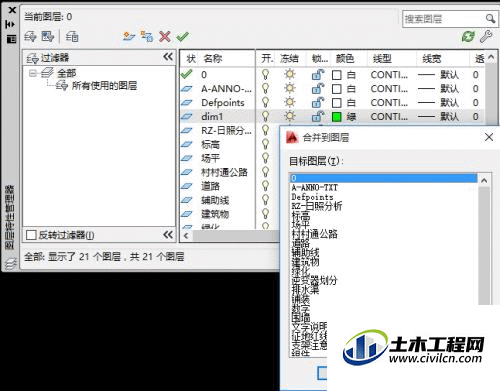Viewport: 500px width, 391px height.
Task: Click 默认 lineweight of layer 0
Action: coord(449,74)
